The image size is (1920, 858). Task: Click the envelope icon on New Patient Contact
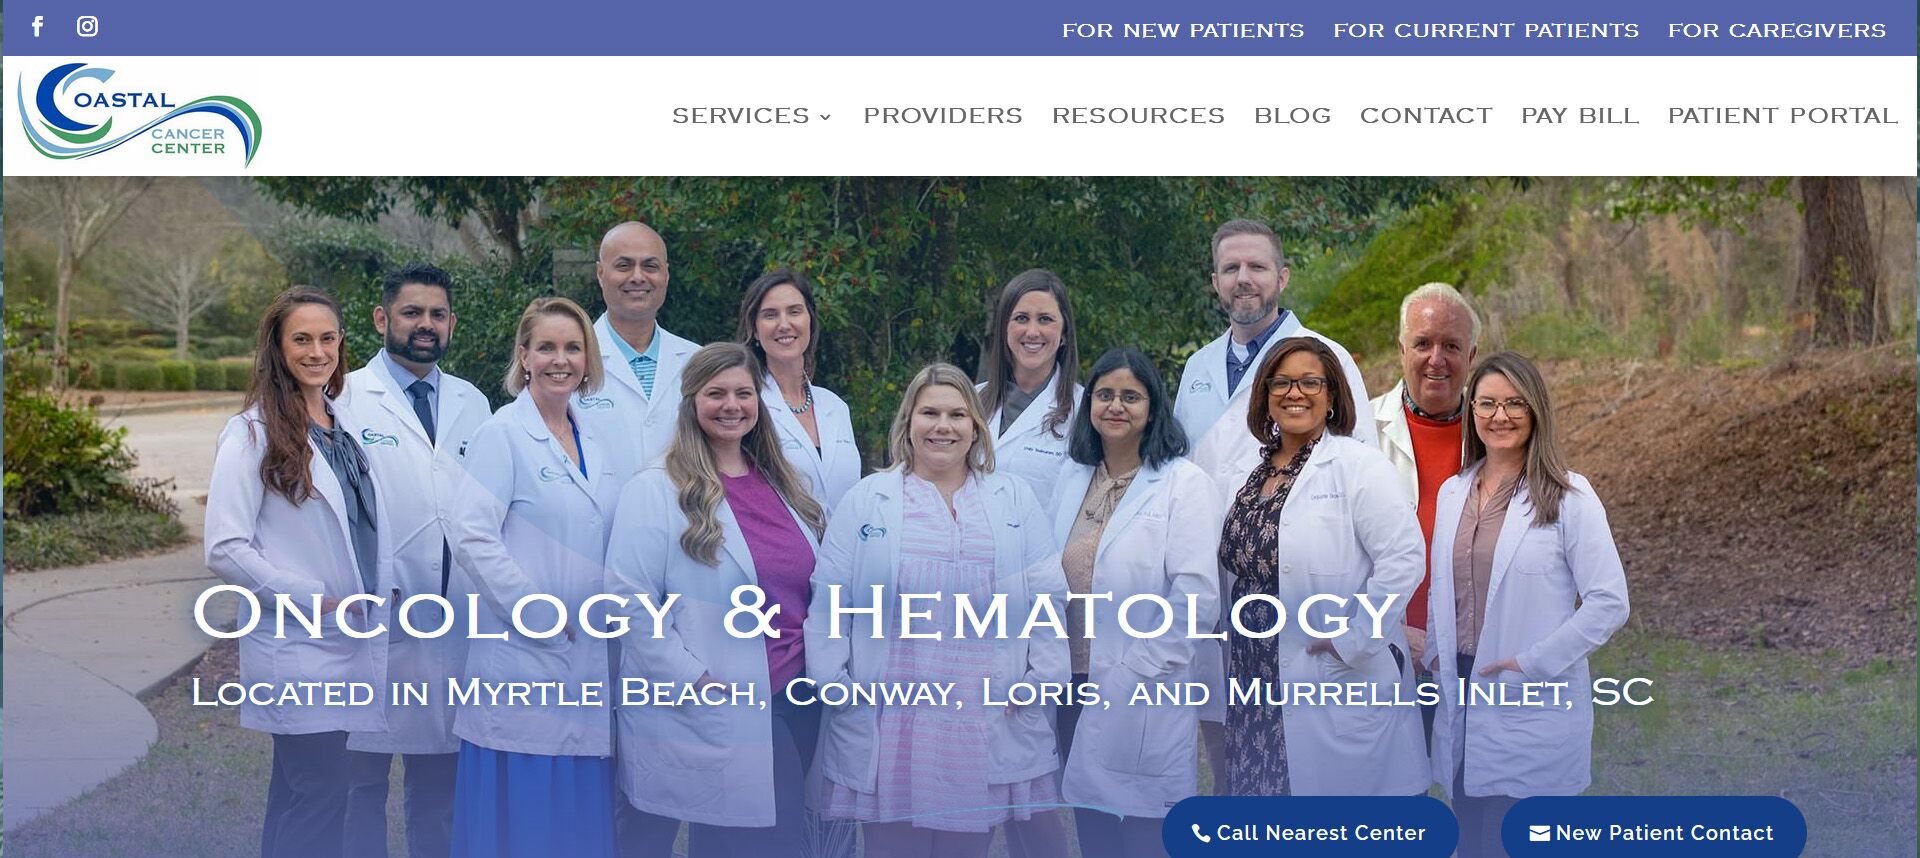(x=1540, y=833)
